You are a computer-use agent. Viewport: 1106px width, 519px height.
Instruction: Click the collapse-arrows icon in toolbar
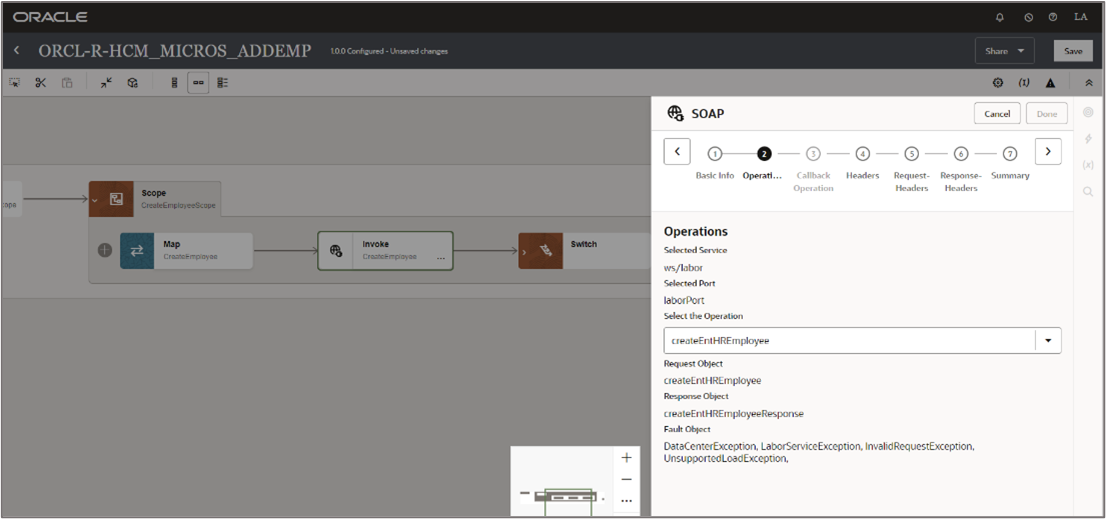point(106,83)
